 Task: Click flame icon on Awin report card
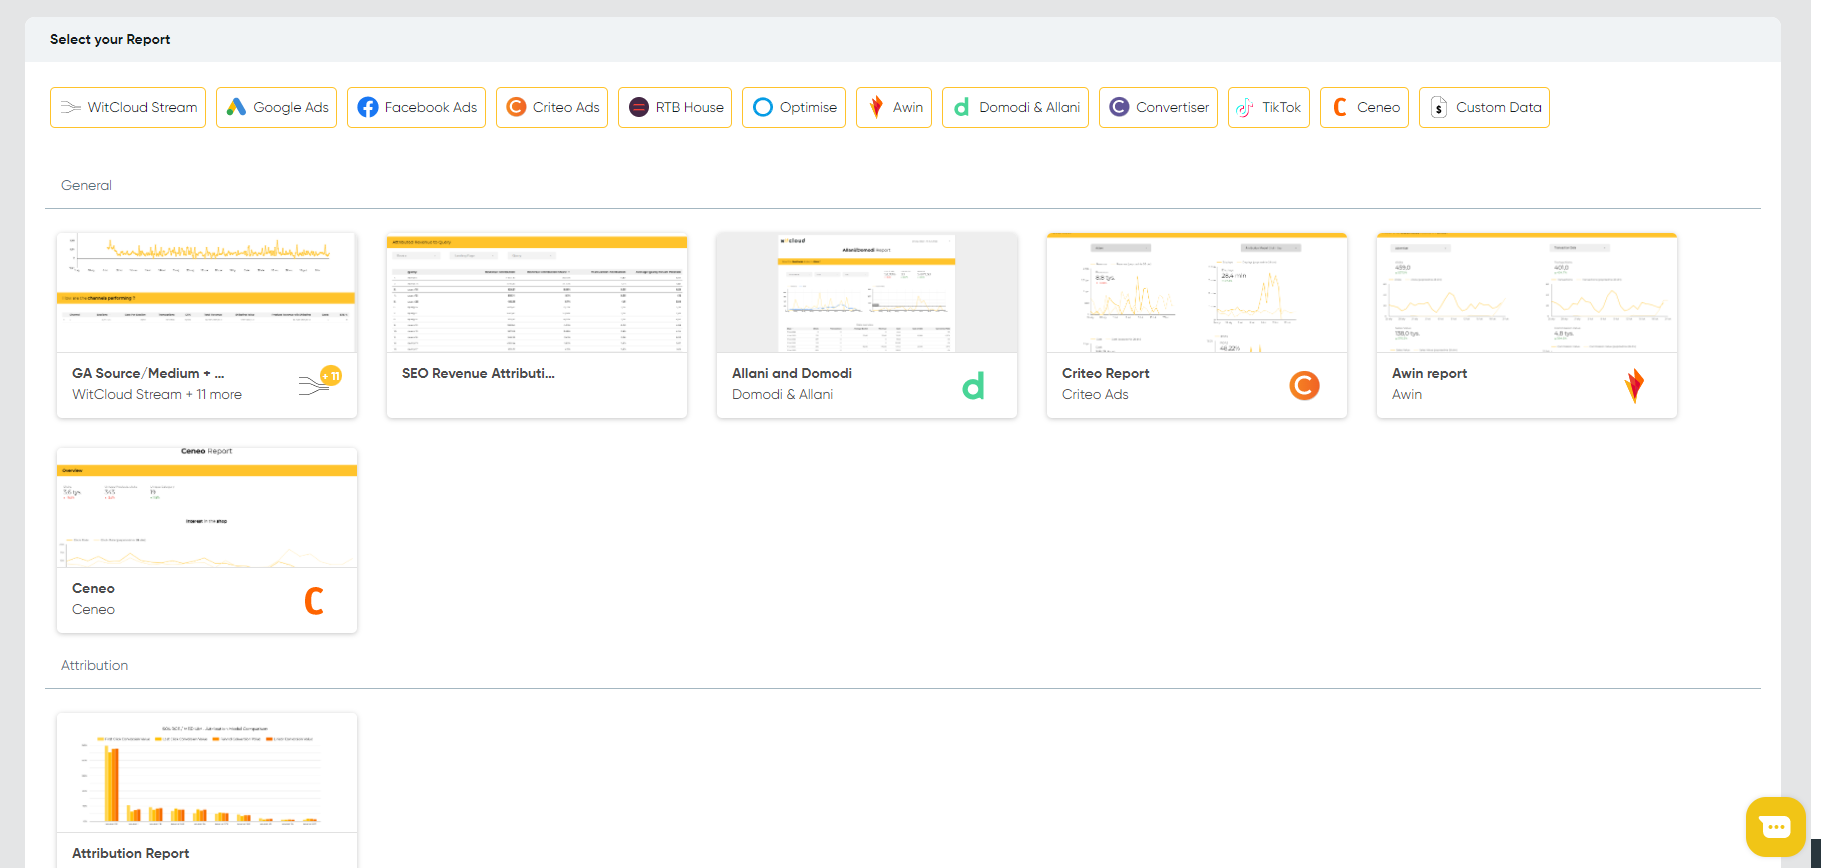(x=1634, y=385)
